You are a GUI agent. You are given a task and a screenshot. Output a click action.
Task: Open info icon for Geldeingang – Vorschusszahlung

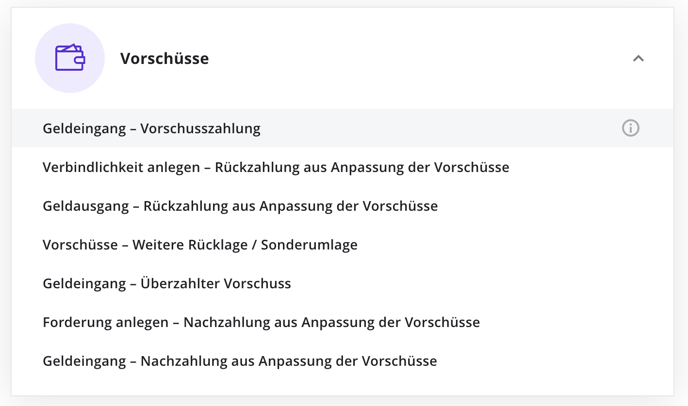point(631,128)
